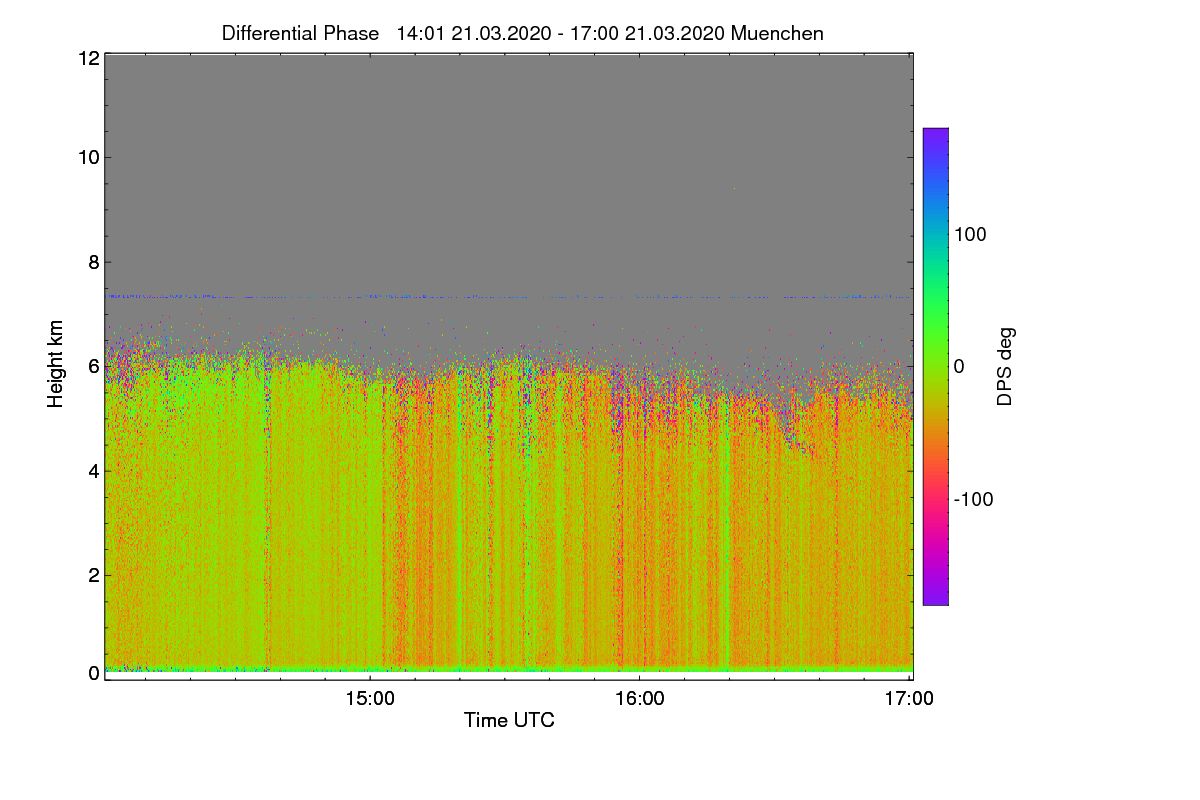1200x800 pixels.
Task: Click the 17:00 time tick label
Action: (910, 699)
